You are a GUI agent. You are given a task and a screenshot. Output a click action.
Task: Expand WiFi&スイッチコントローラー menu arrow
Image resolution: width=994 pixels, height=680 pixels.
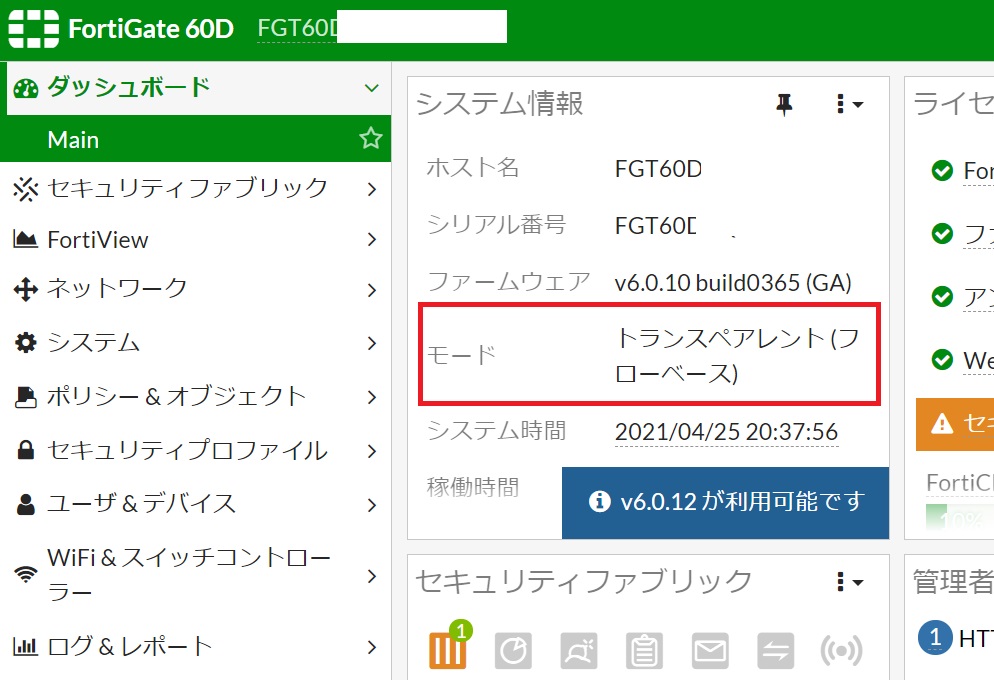point(372,576)
